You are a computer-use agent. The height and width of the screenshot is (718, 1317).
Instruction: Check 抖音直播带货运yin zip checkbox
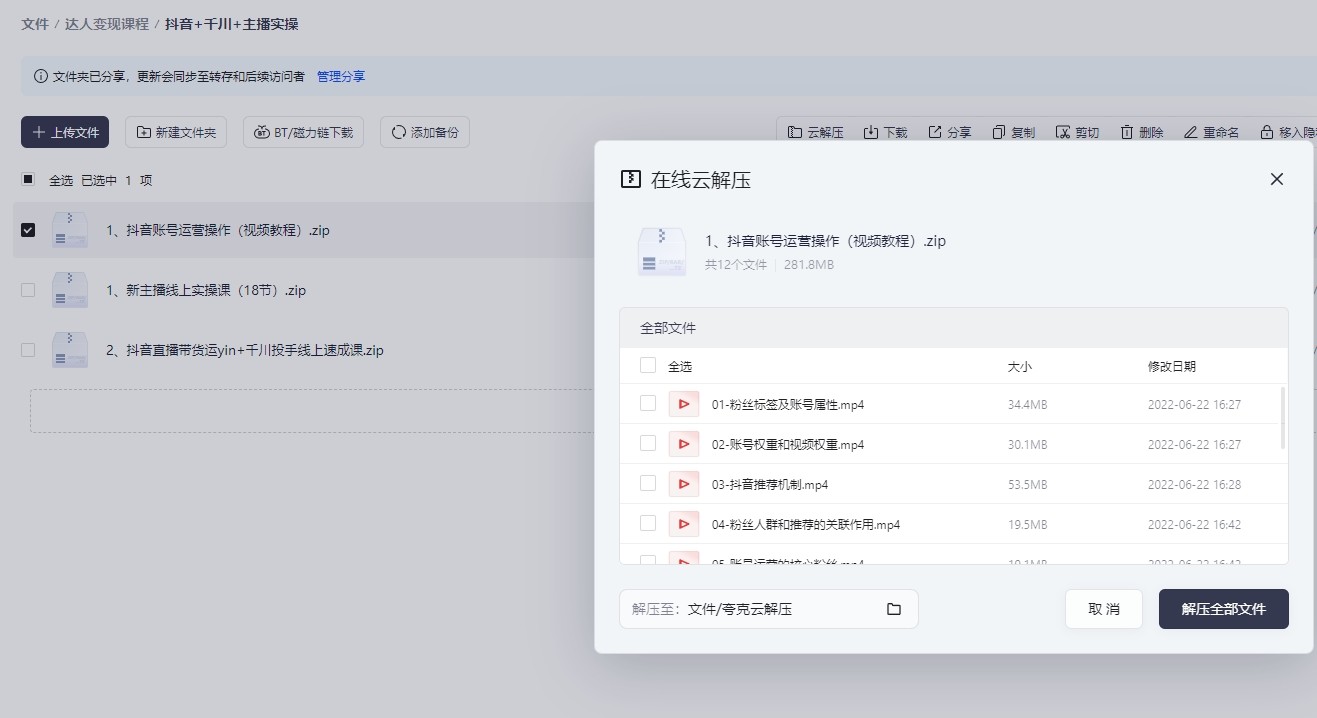pyautogui.click(x=28, y=350)
